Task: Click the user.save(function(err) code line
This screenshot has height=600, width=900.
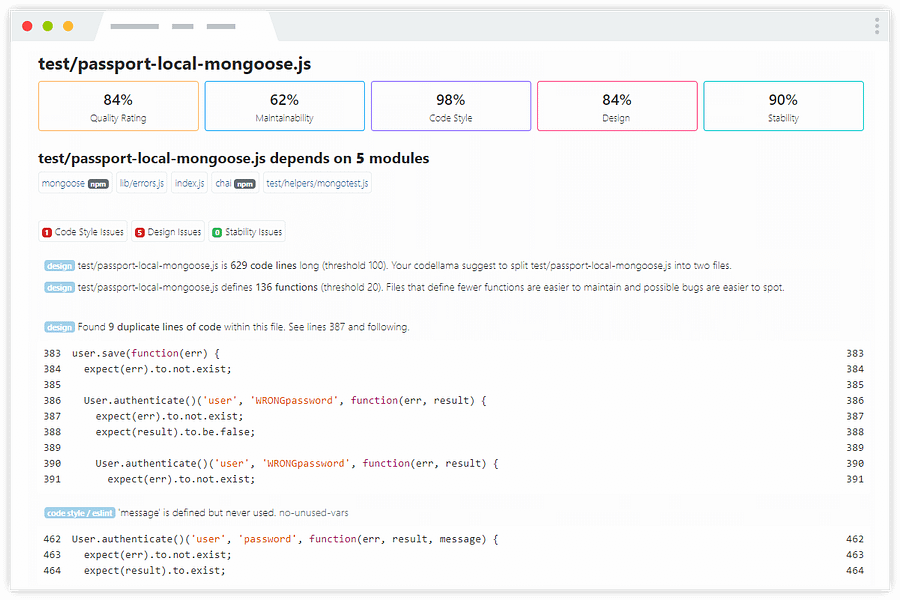Action: click(146, 353)
